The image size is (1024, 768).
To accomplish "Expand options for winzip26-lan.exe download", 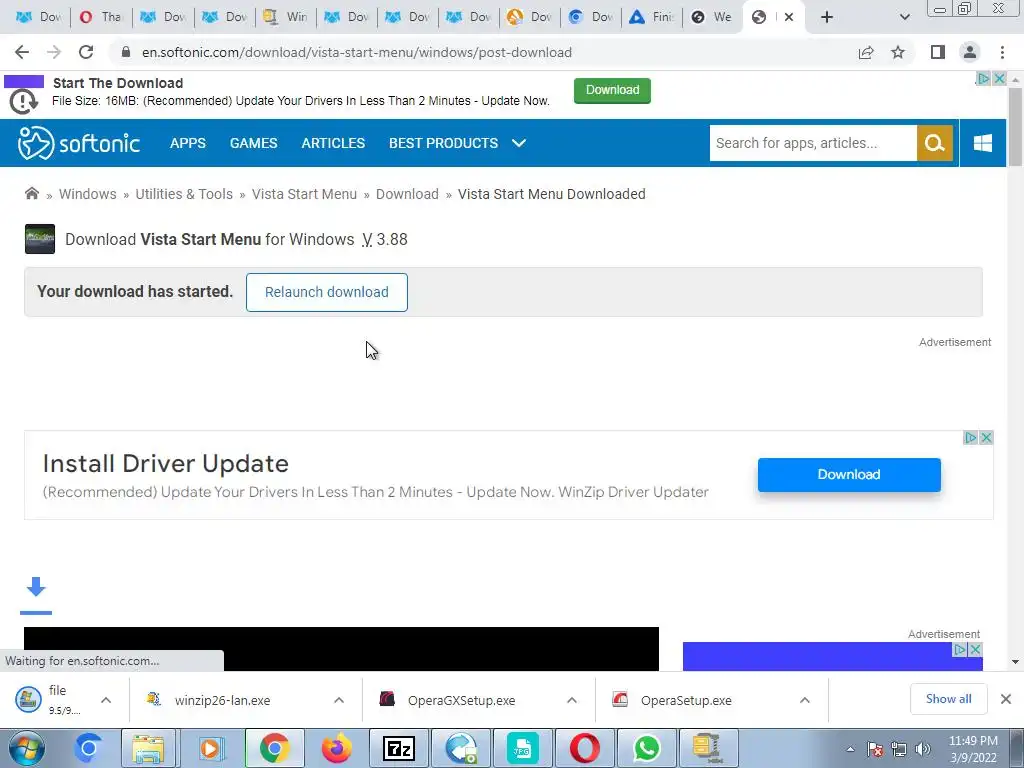I will pyautogui.click(x=339, y=700).
